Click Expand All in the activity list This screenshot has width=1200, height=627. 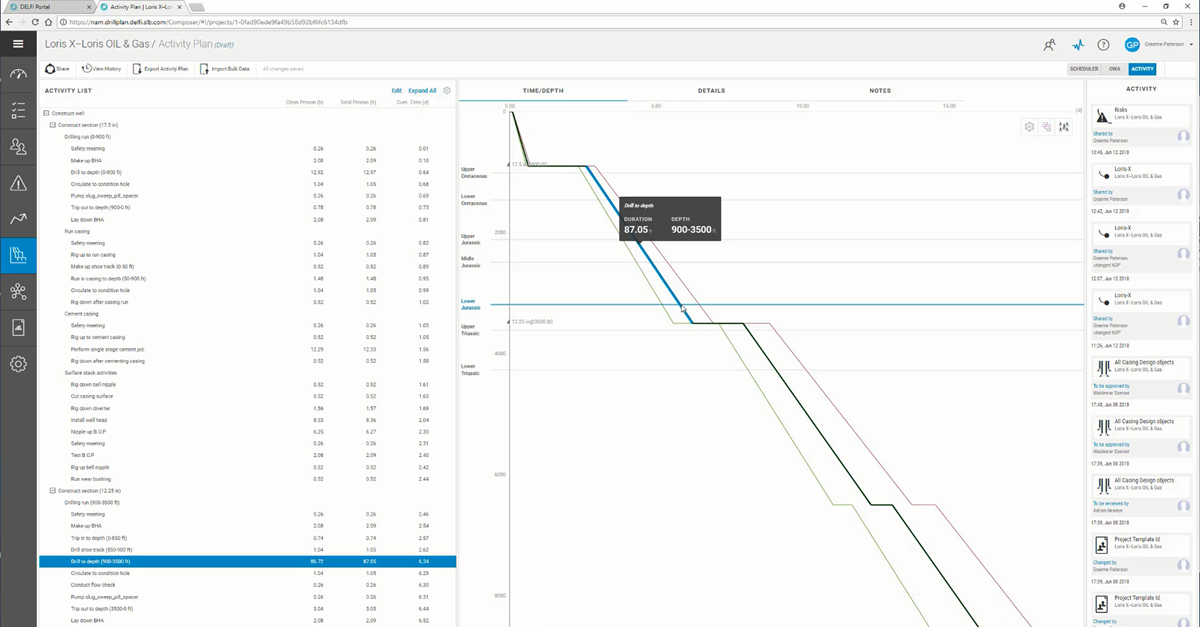tap(422, 90)
